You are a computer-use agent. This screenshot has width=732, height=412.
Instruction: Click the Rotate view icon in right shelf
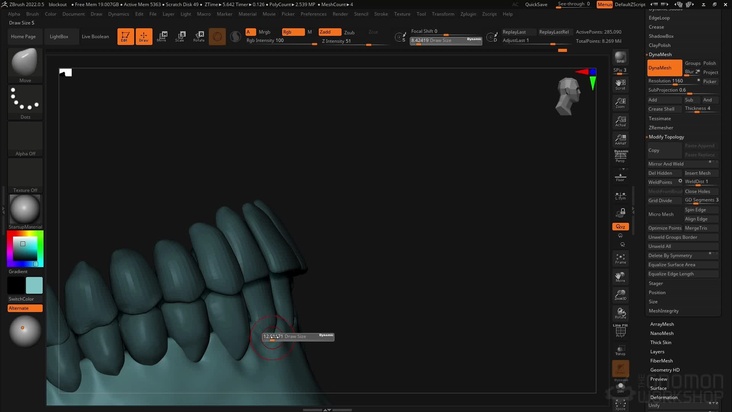(620, 313)
